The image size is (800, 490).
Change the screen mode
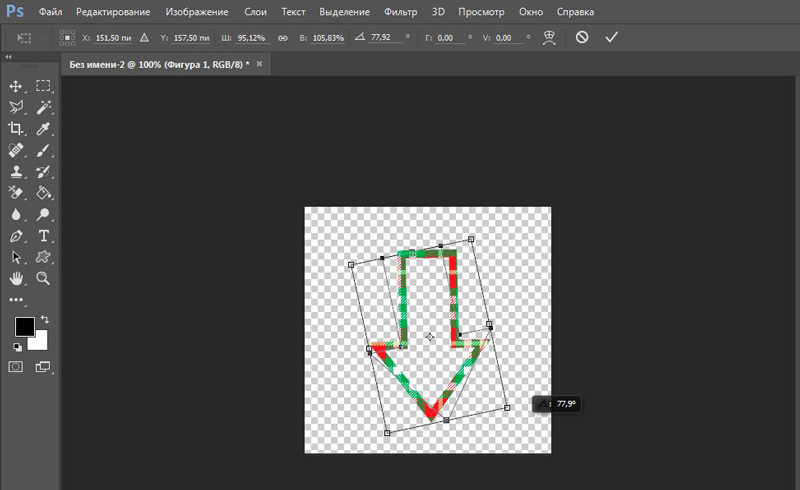click(43, 366)
